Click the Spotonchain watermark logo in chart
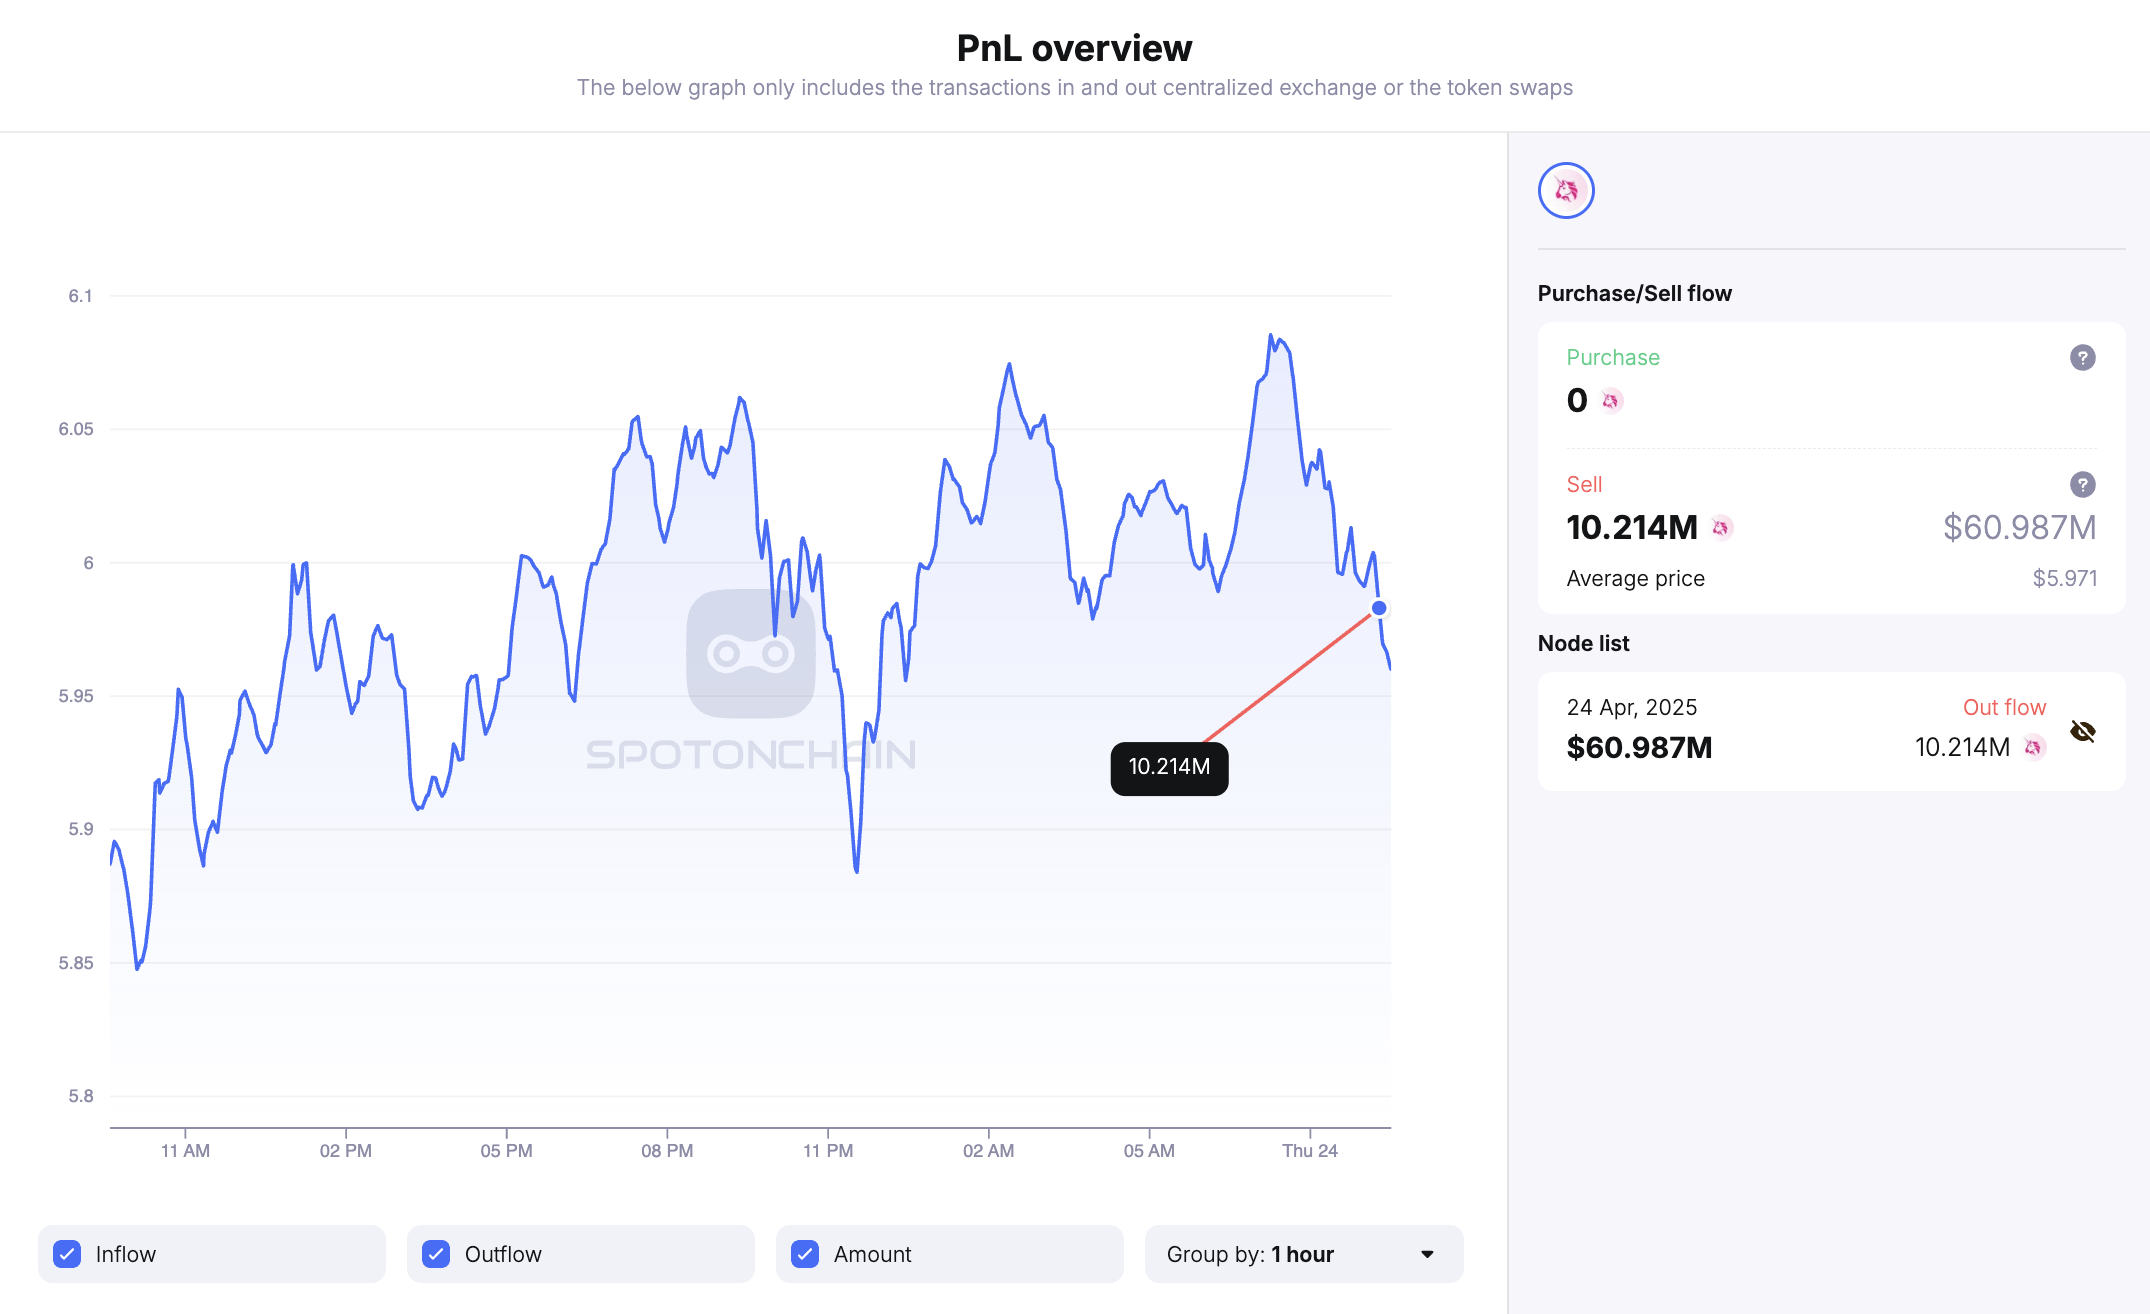Viewport: 2150px width, 1314px height. point(750,654)
